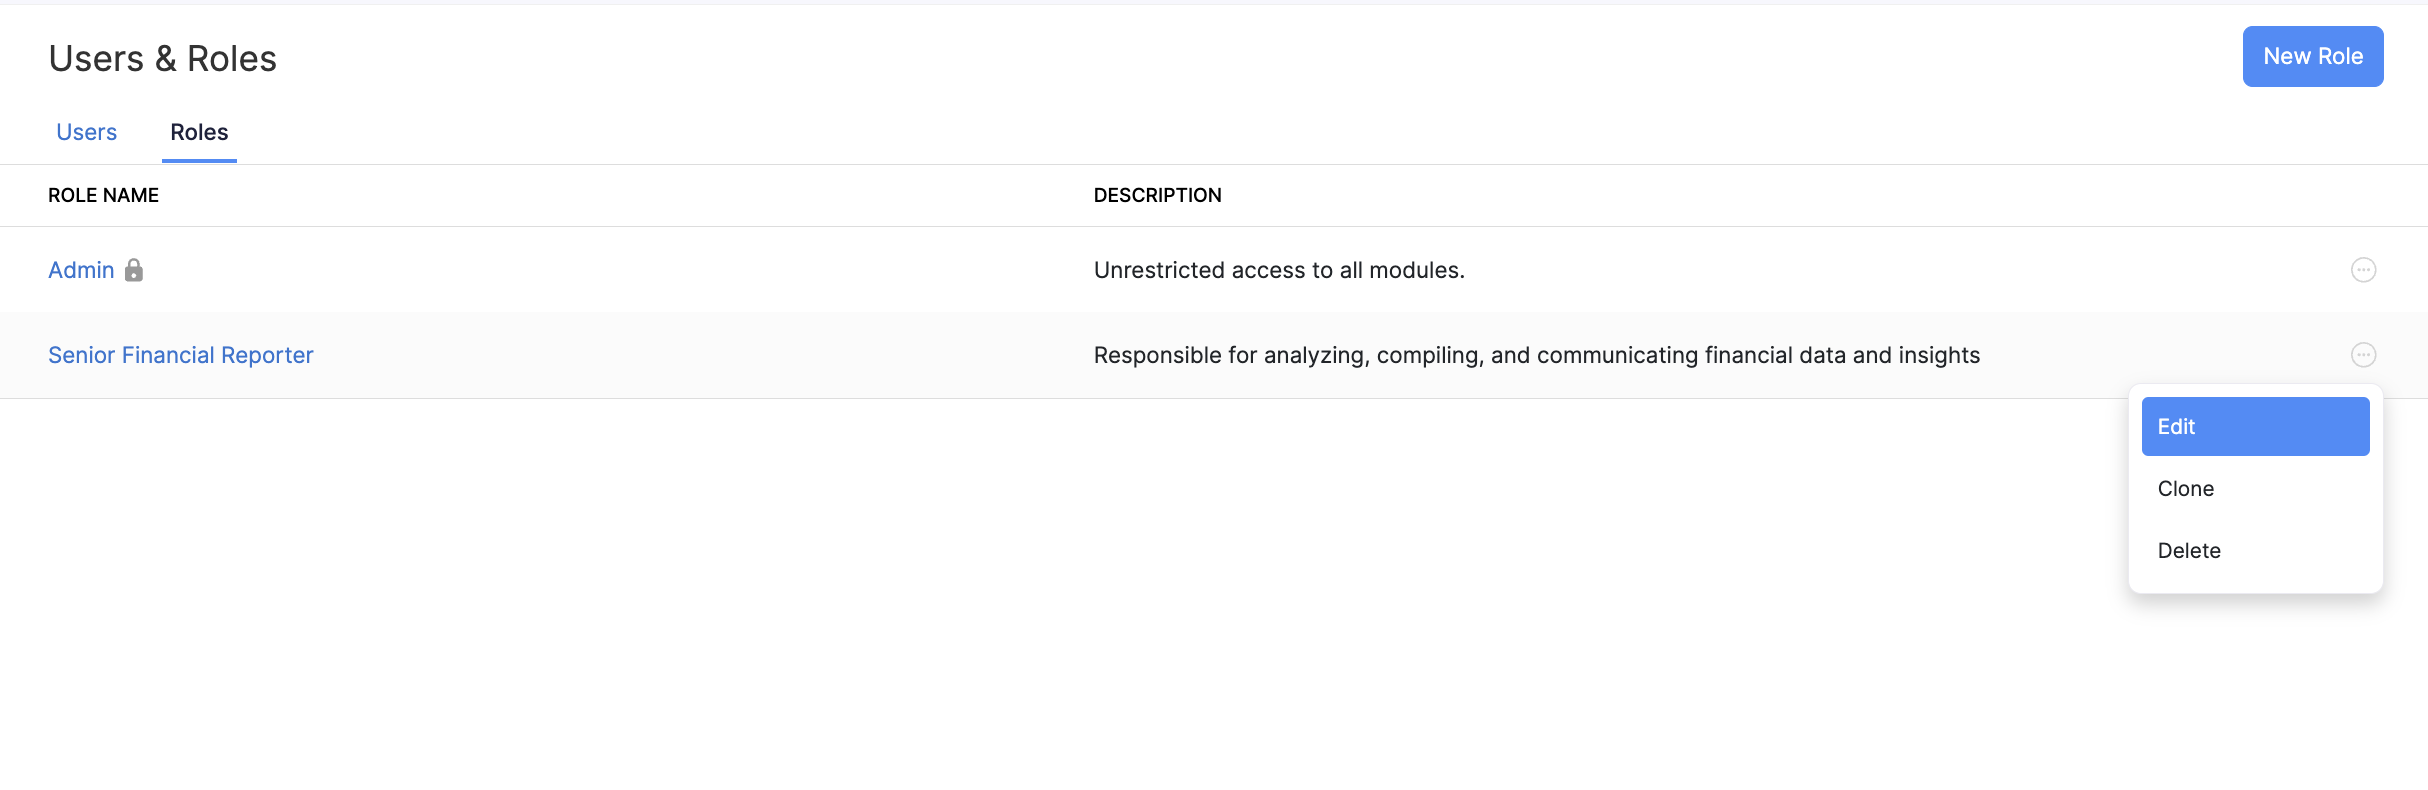Open the Senior Financial Reporter role link

181,355
